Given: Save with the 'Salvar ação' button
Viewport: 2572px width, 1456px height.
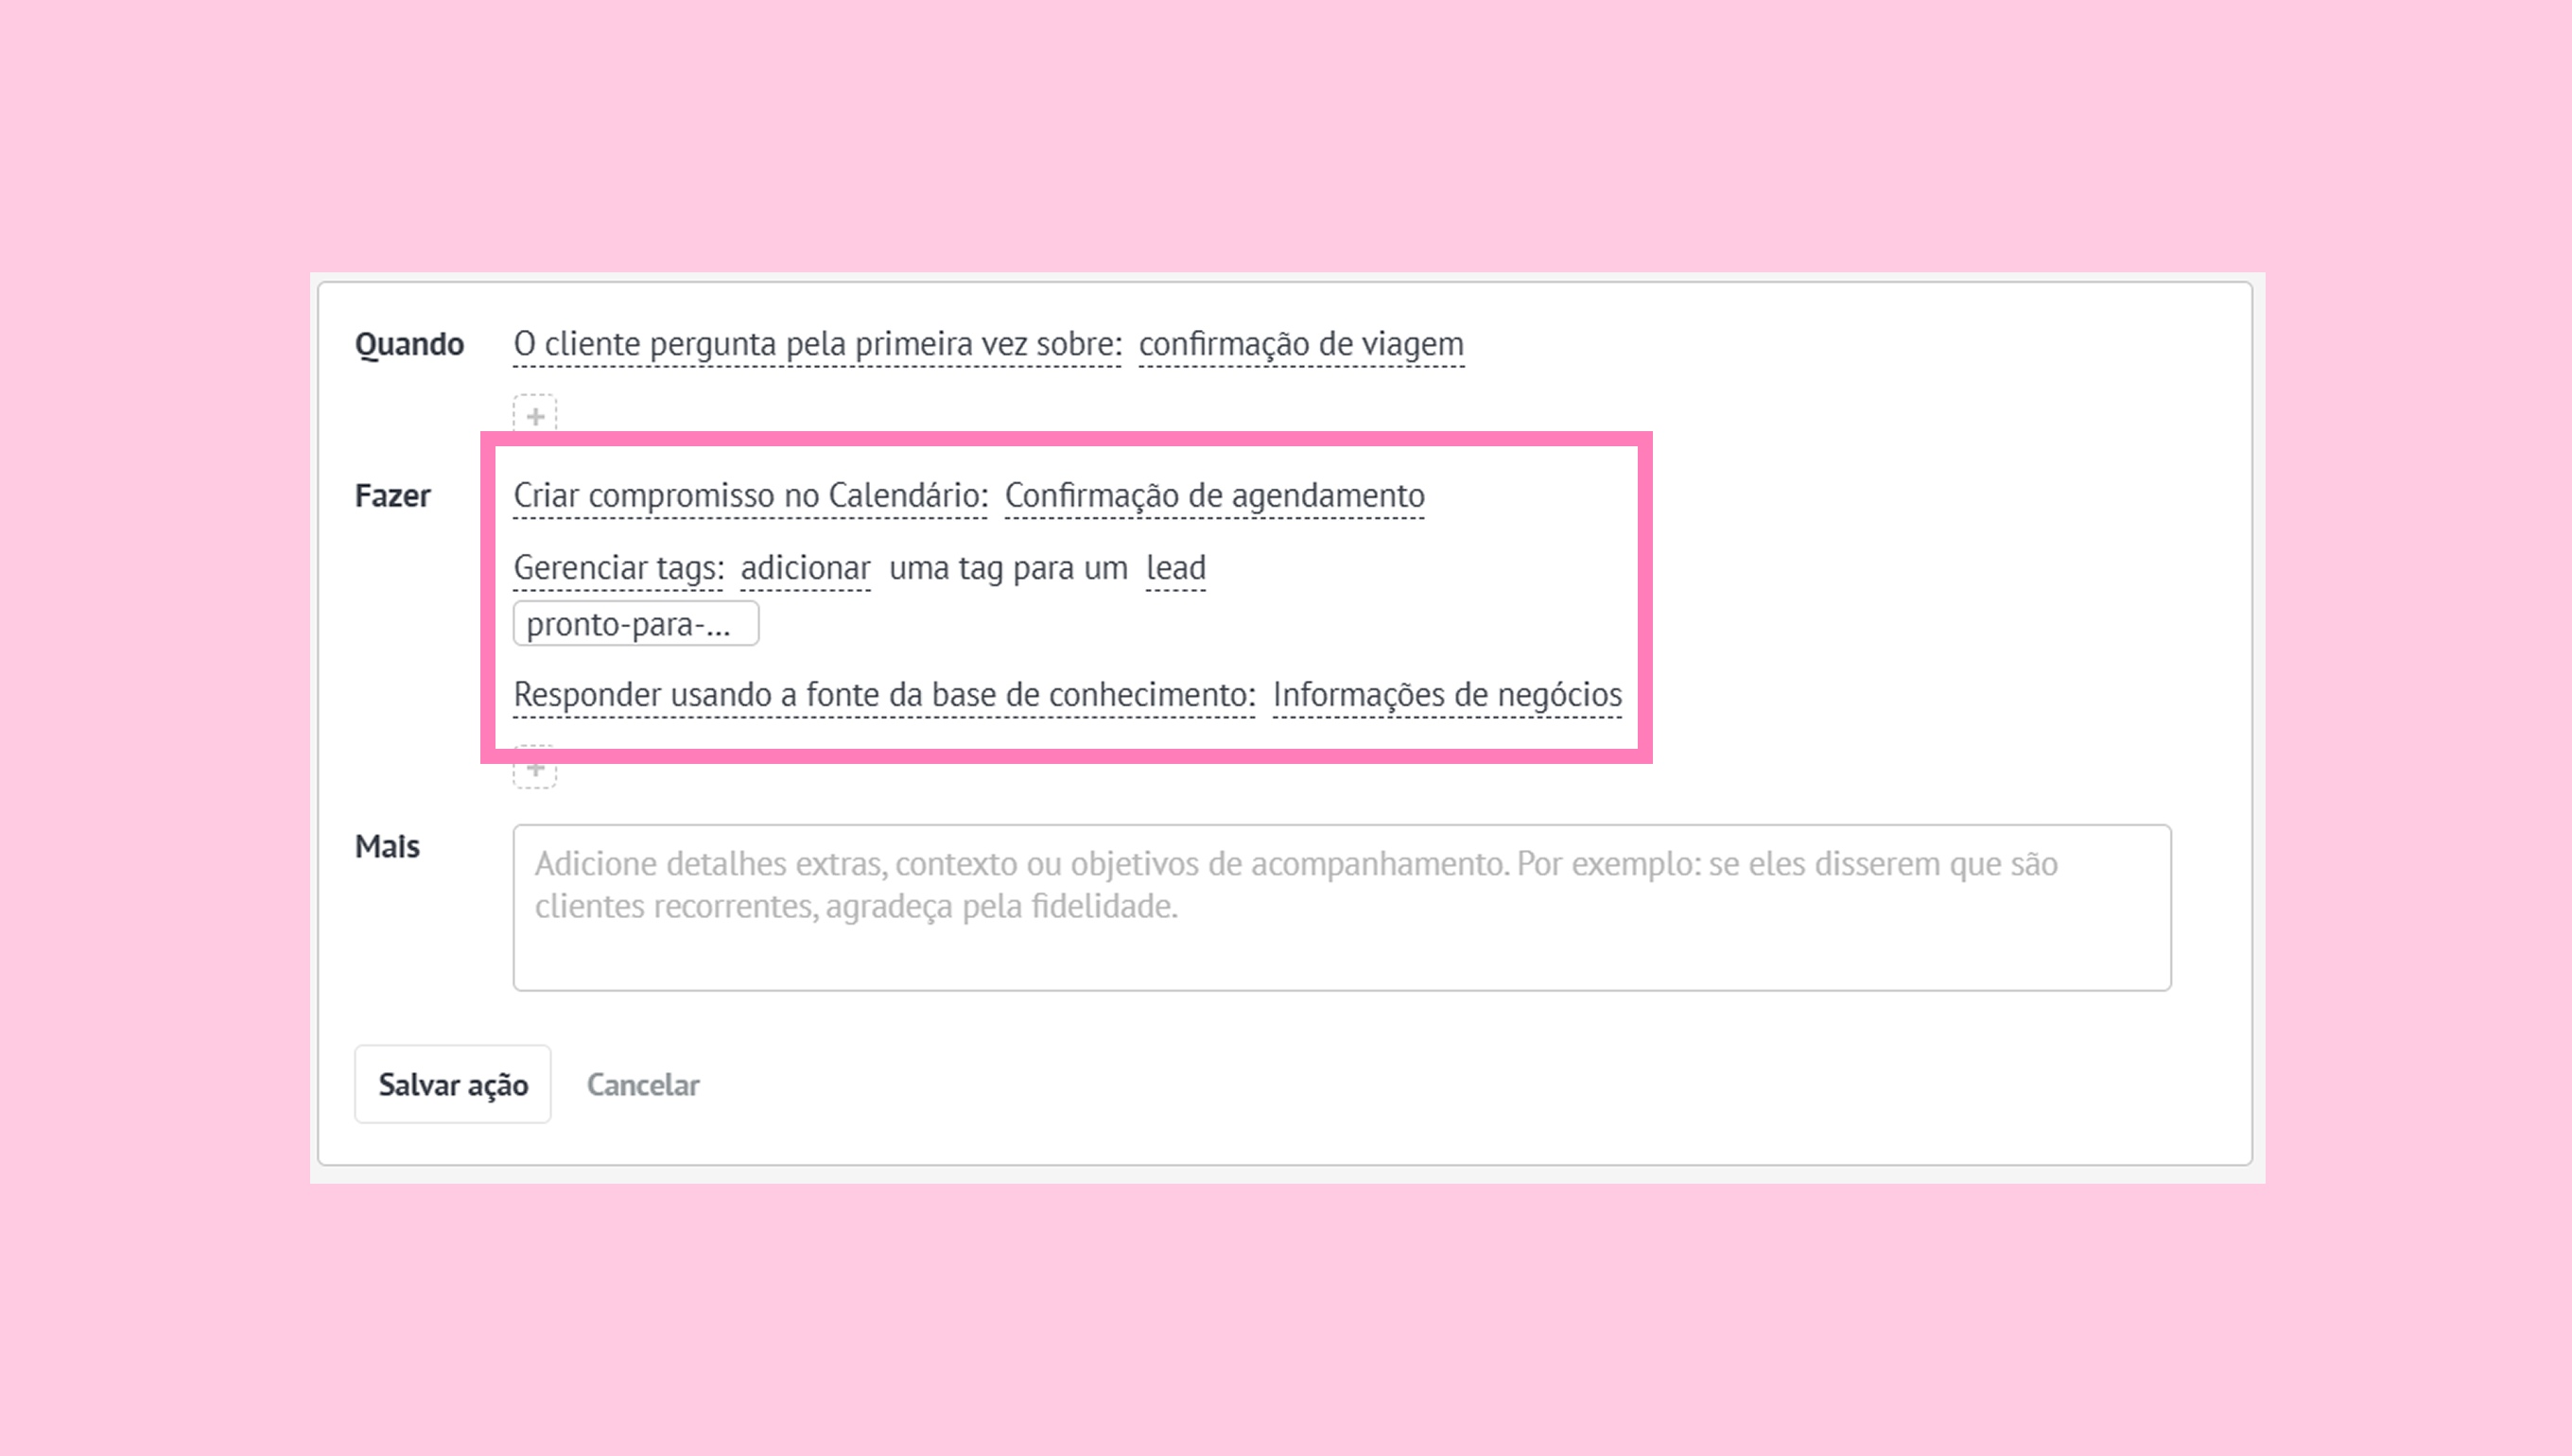Looking at the screenshot, I should click(x=453, y=1085).
